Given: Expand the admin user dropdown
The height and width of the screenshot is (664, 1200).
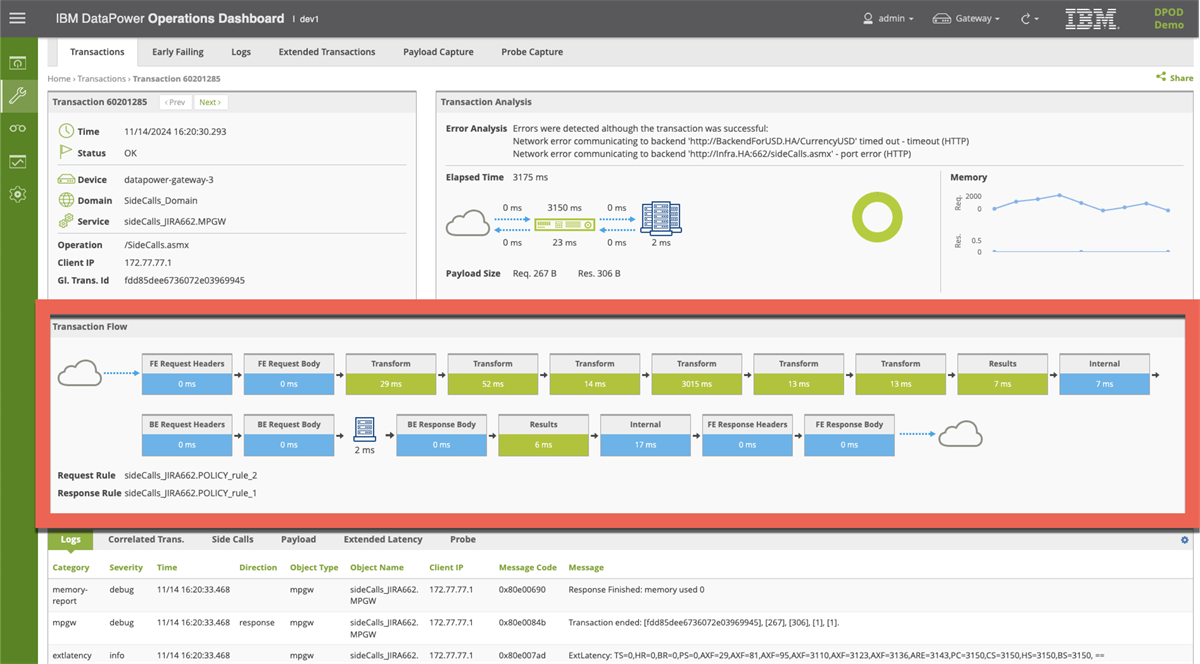Looking at the screenshot, I should coord(888,18).
